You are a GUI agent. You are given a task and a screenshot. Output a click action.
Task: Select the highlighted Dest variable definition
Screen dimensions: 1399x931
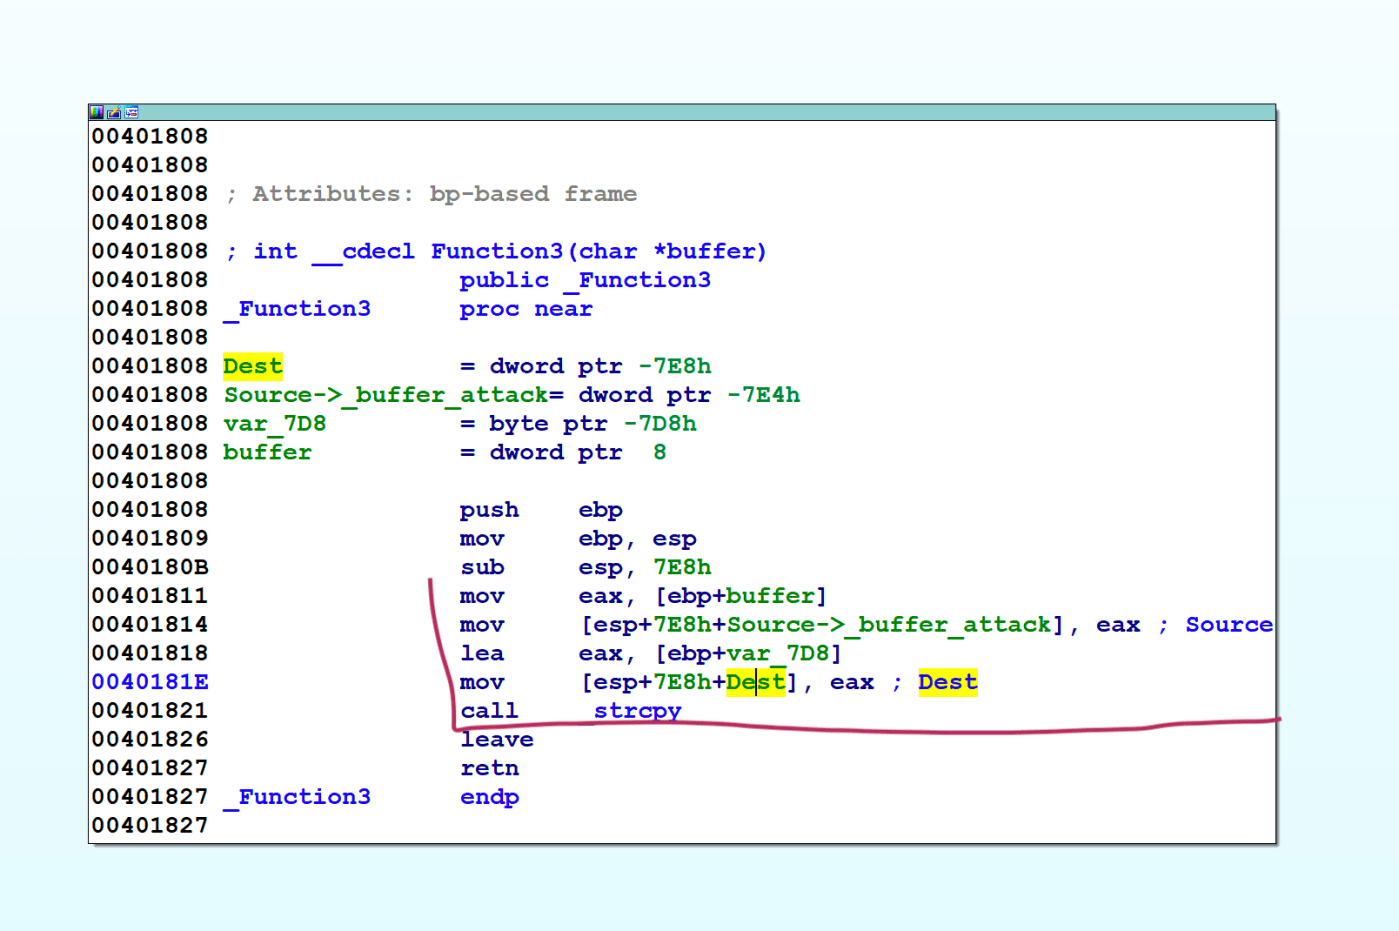point(253,366)
